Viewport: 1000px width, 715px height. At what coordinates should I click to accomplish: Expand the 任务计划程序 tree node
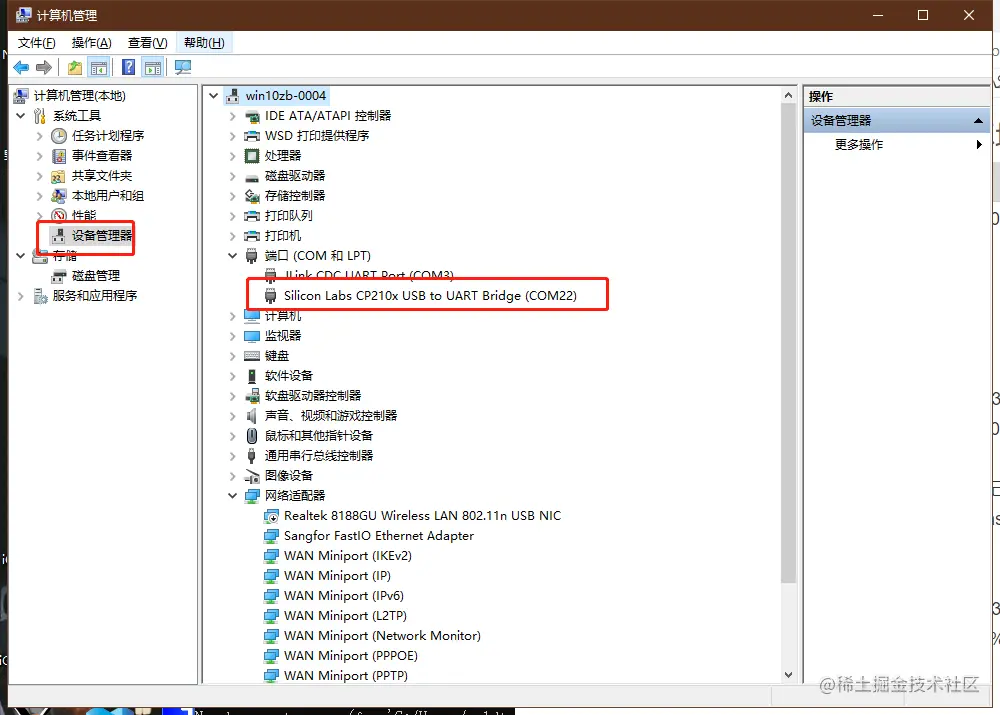point(39,136)
